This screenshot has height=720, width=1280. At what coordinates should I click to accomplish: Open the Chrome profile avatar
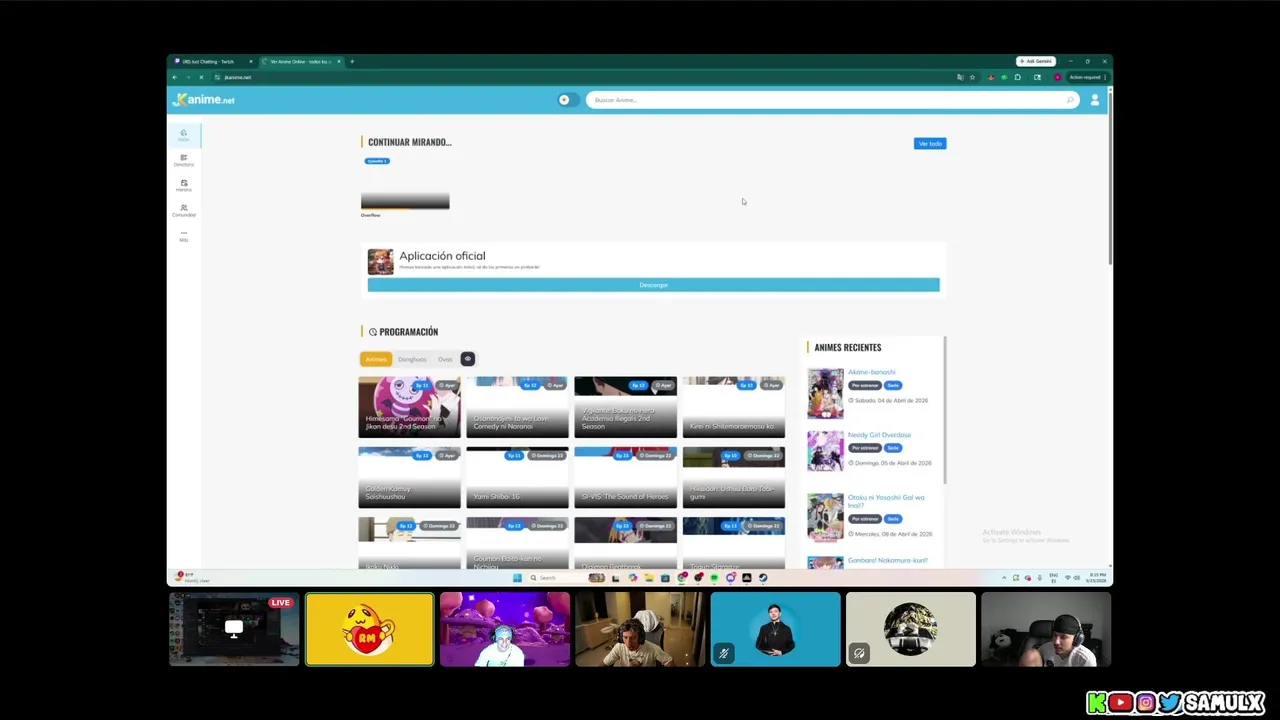point(1057,77)
